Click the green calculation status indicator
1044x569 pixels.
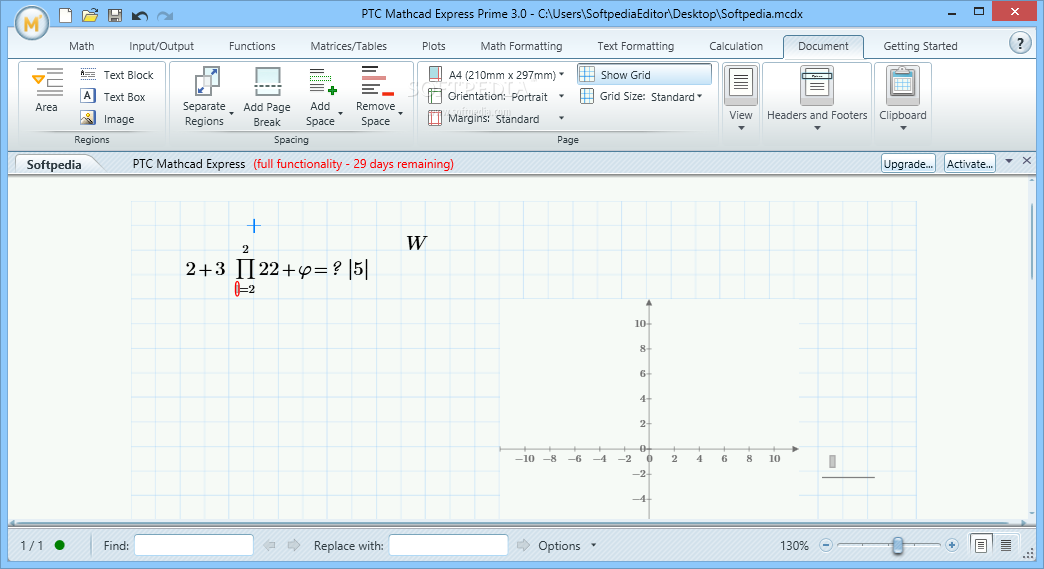coord(59,545)
